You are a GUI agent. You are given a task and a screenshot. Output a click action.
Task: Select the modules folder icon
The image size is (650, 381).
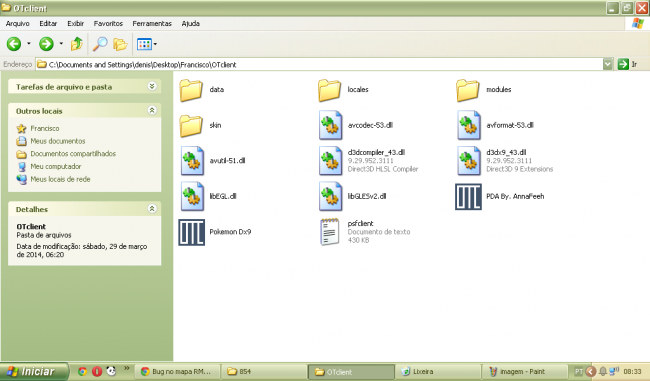tap(468, 90)
